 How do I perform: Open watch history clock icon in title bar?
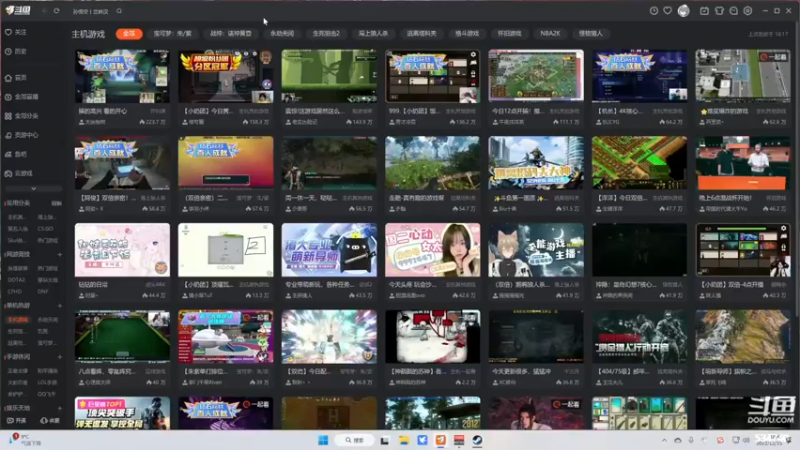tap(654, 11)
